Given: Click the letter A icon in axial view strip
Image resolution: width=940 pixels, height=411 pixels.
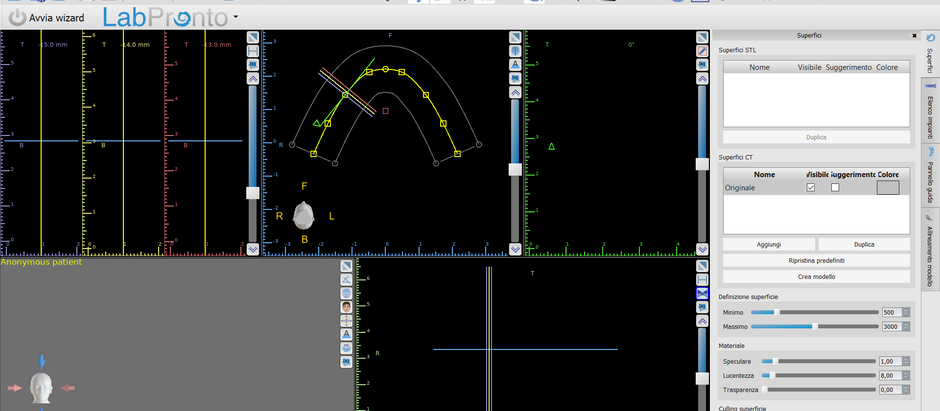Looking at the screenshot, I should click(515, 65).
